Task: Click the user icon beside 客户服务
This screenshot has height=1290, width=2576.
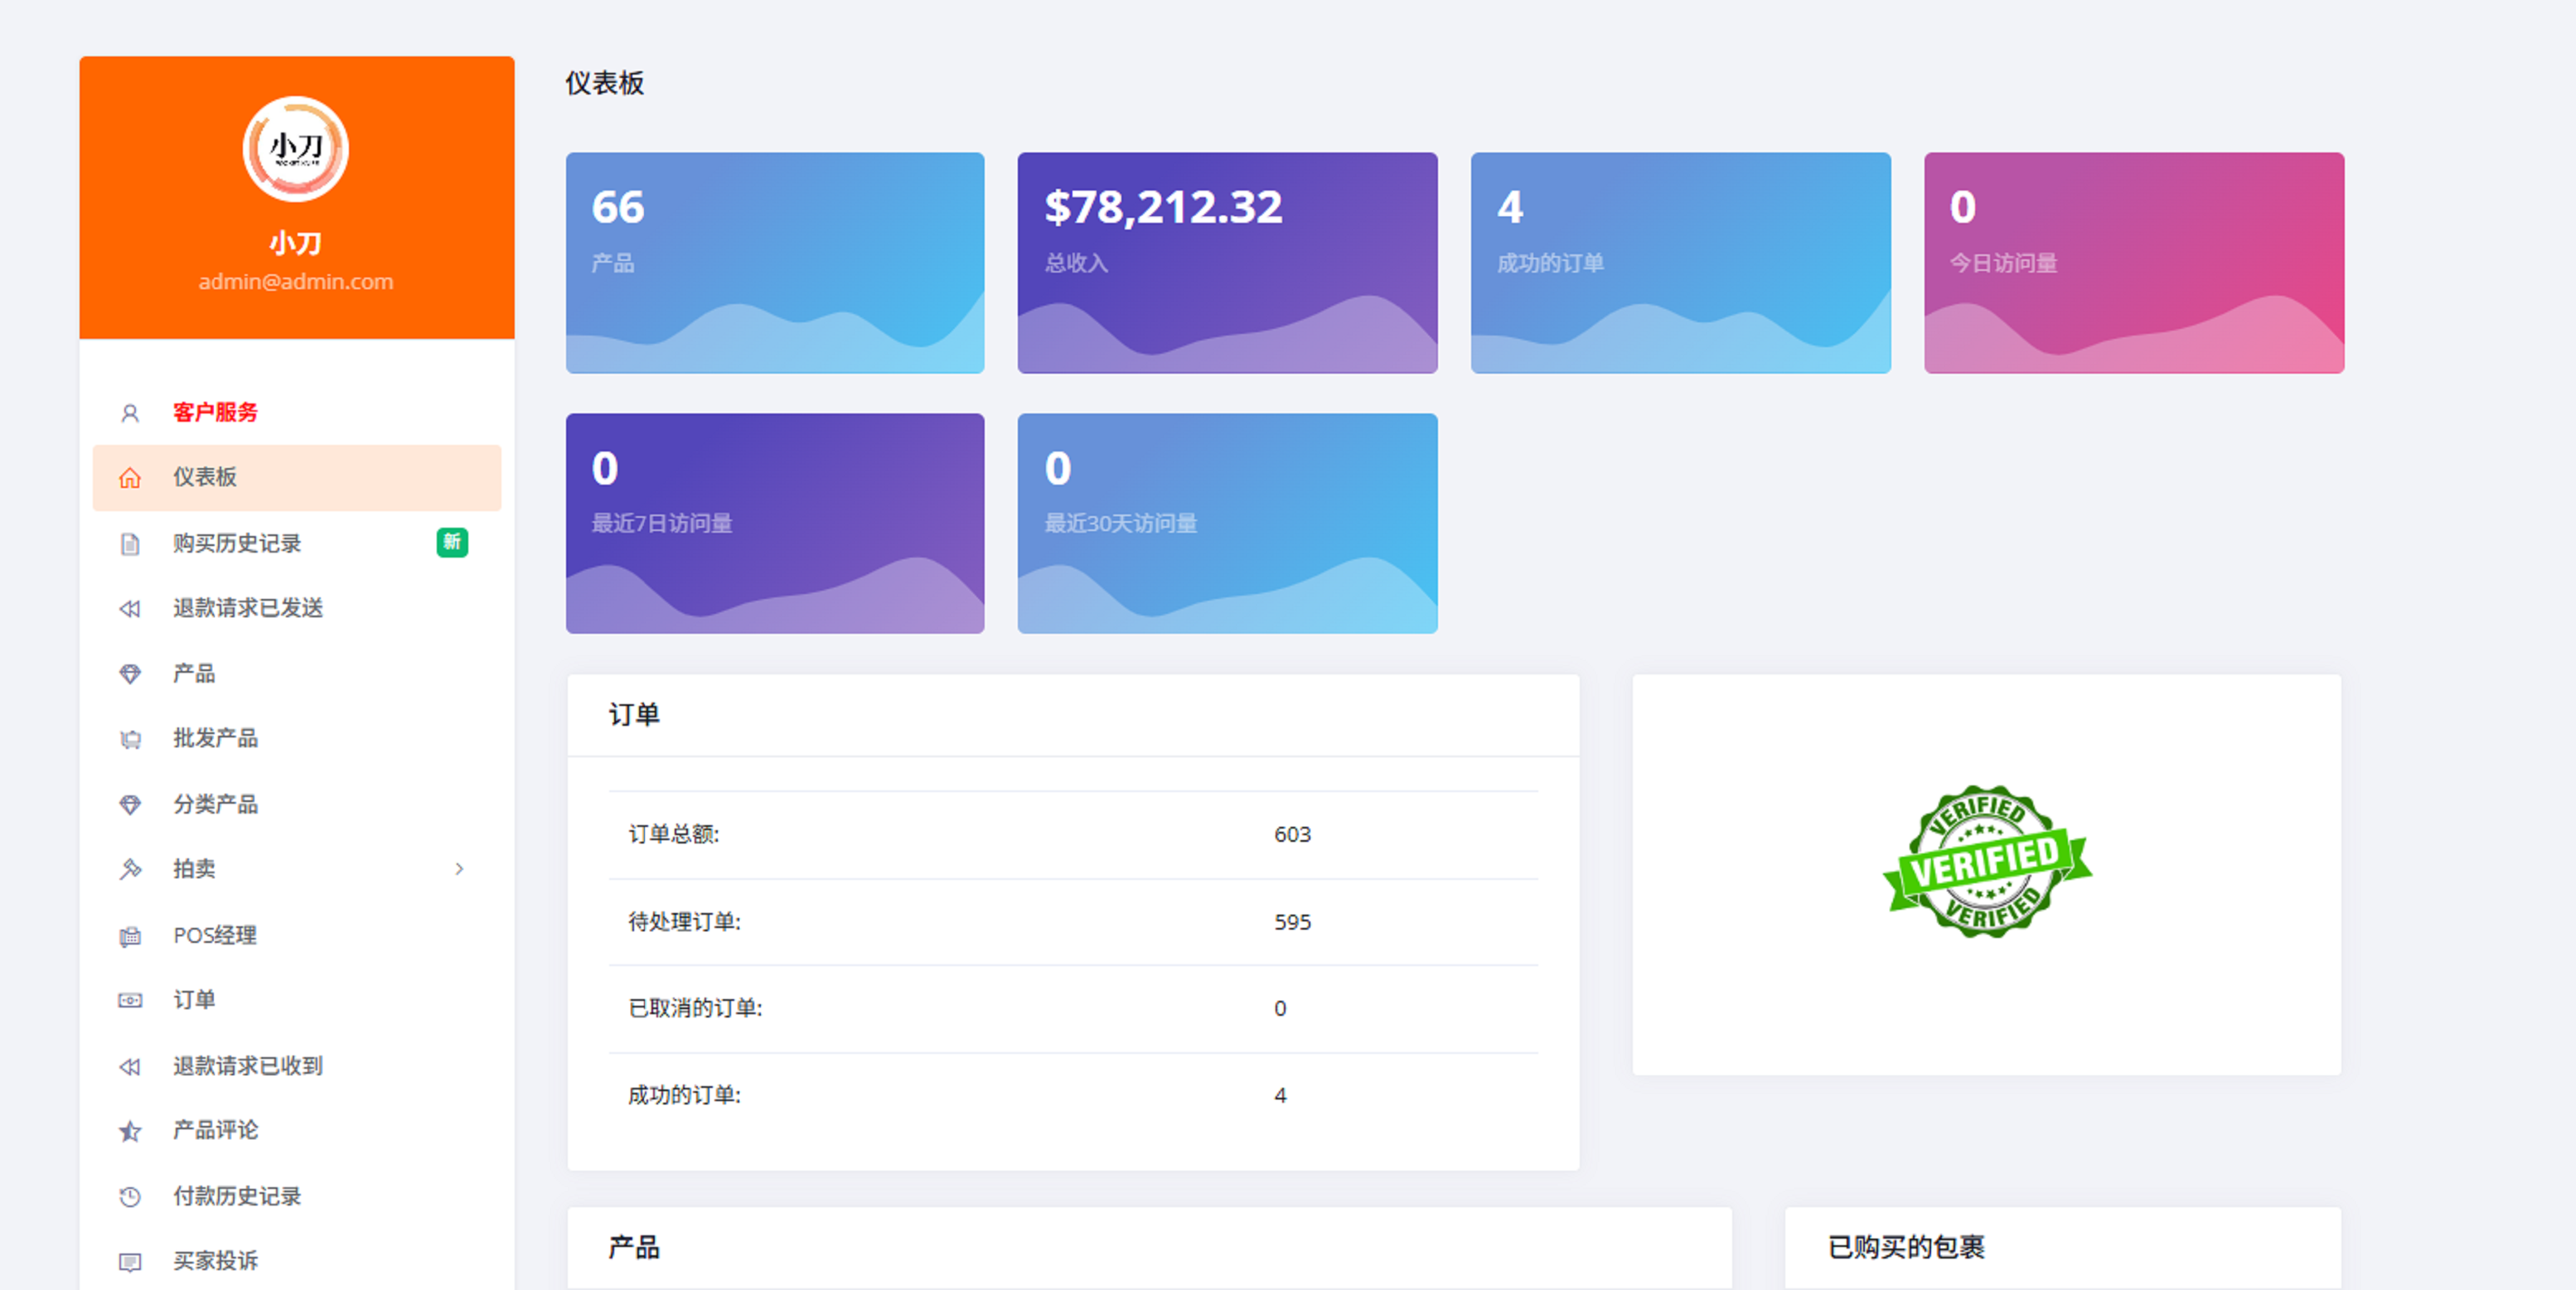Action: 130,413
